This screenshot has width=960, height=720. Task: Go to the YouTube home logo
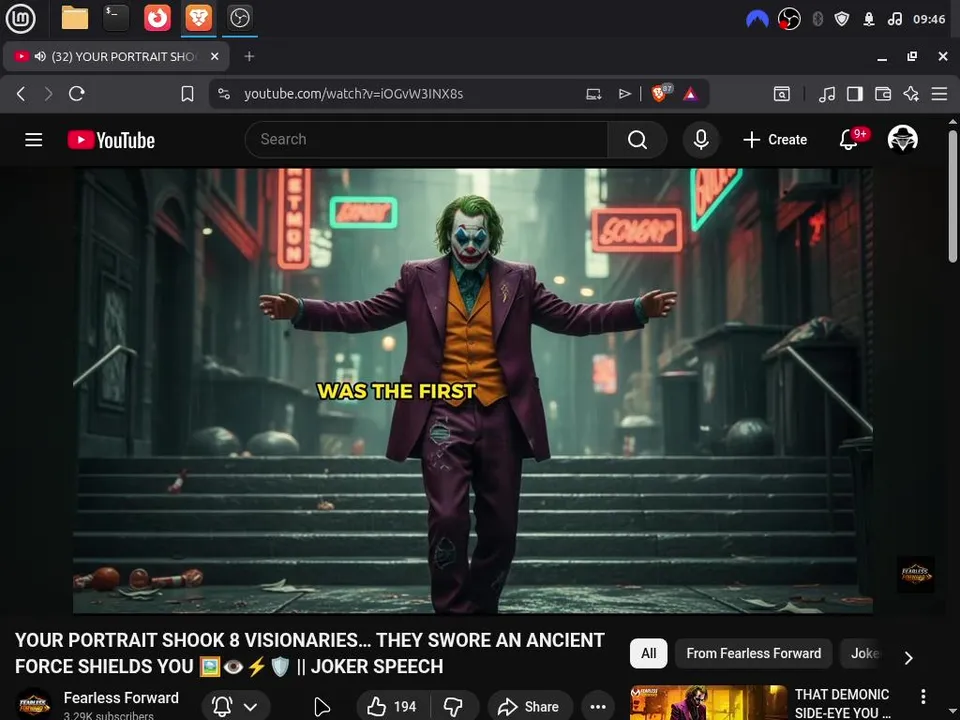tap(111, 140)
